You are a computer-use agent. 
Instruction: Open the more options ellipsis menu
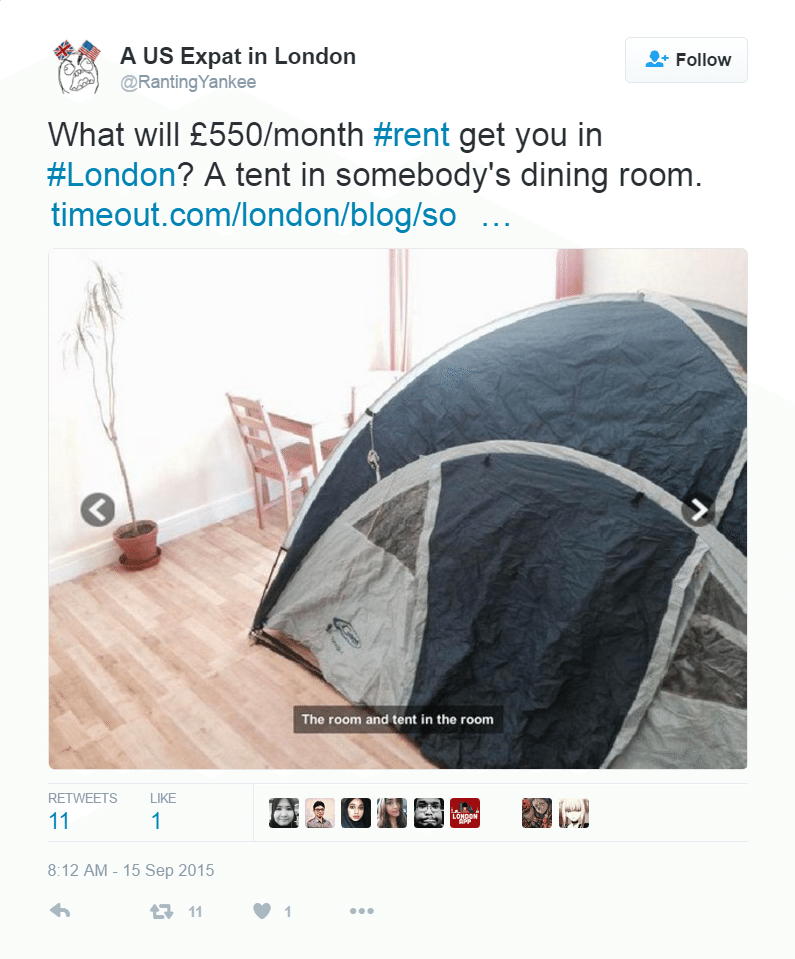361,911
